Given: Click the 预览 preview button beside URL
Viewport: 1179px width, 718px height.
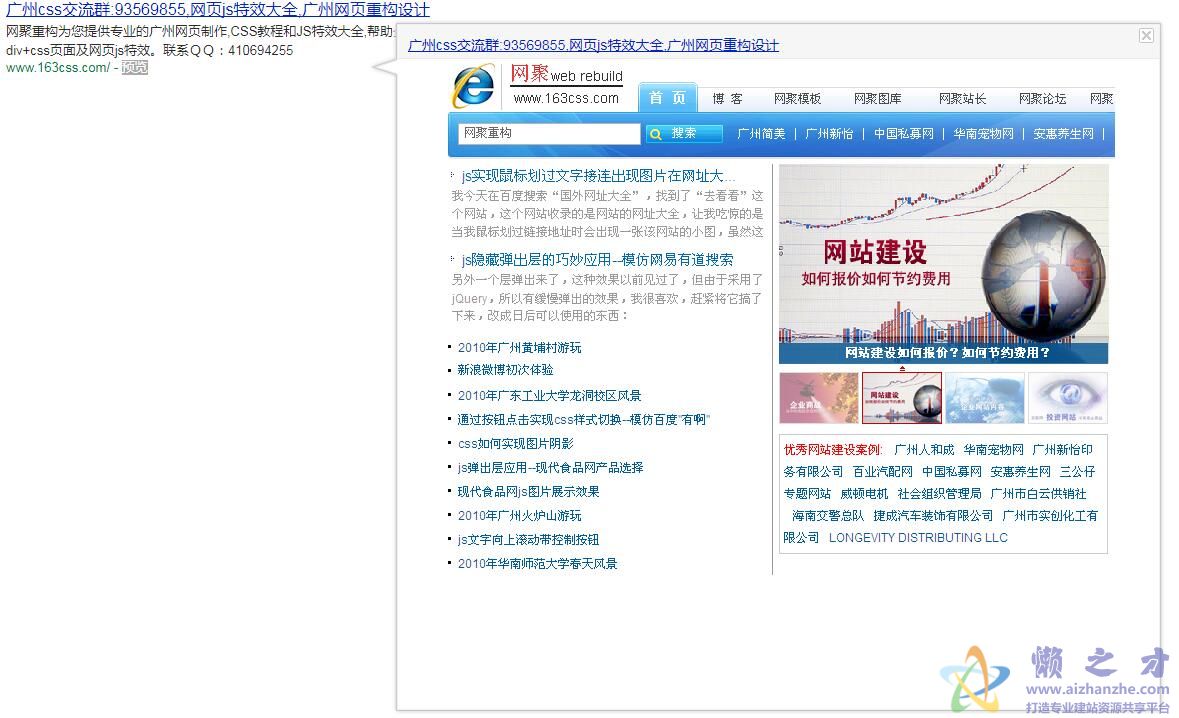Looking at the screenshot, I should (135, 68).
